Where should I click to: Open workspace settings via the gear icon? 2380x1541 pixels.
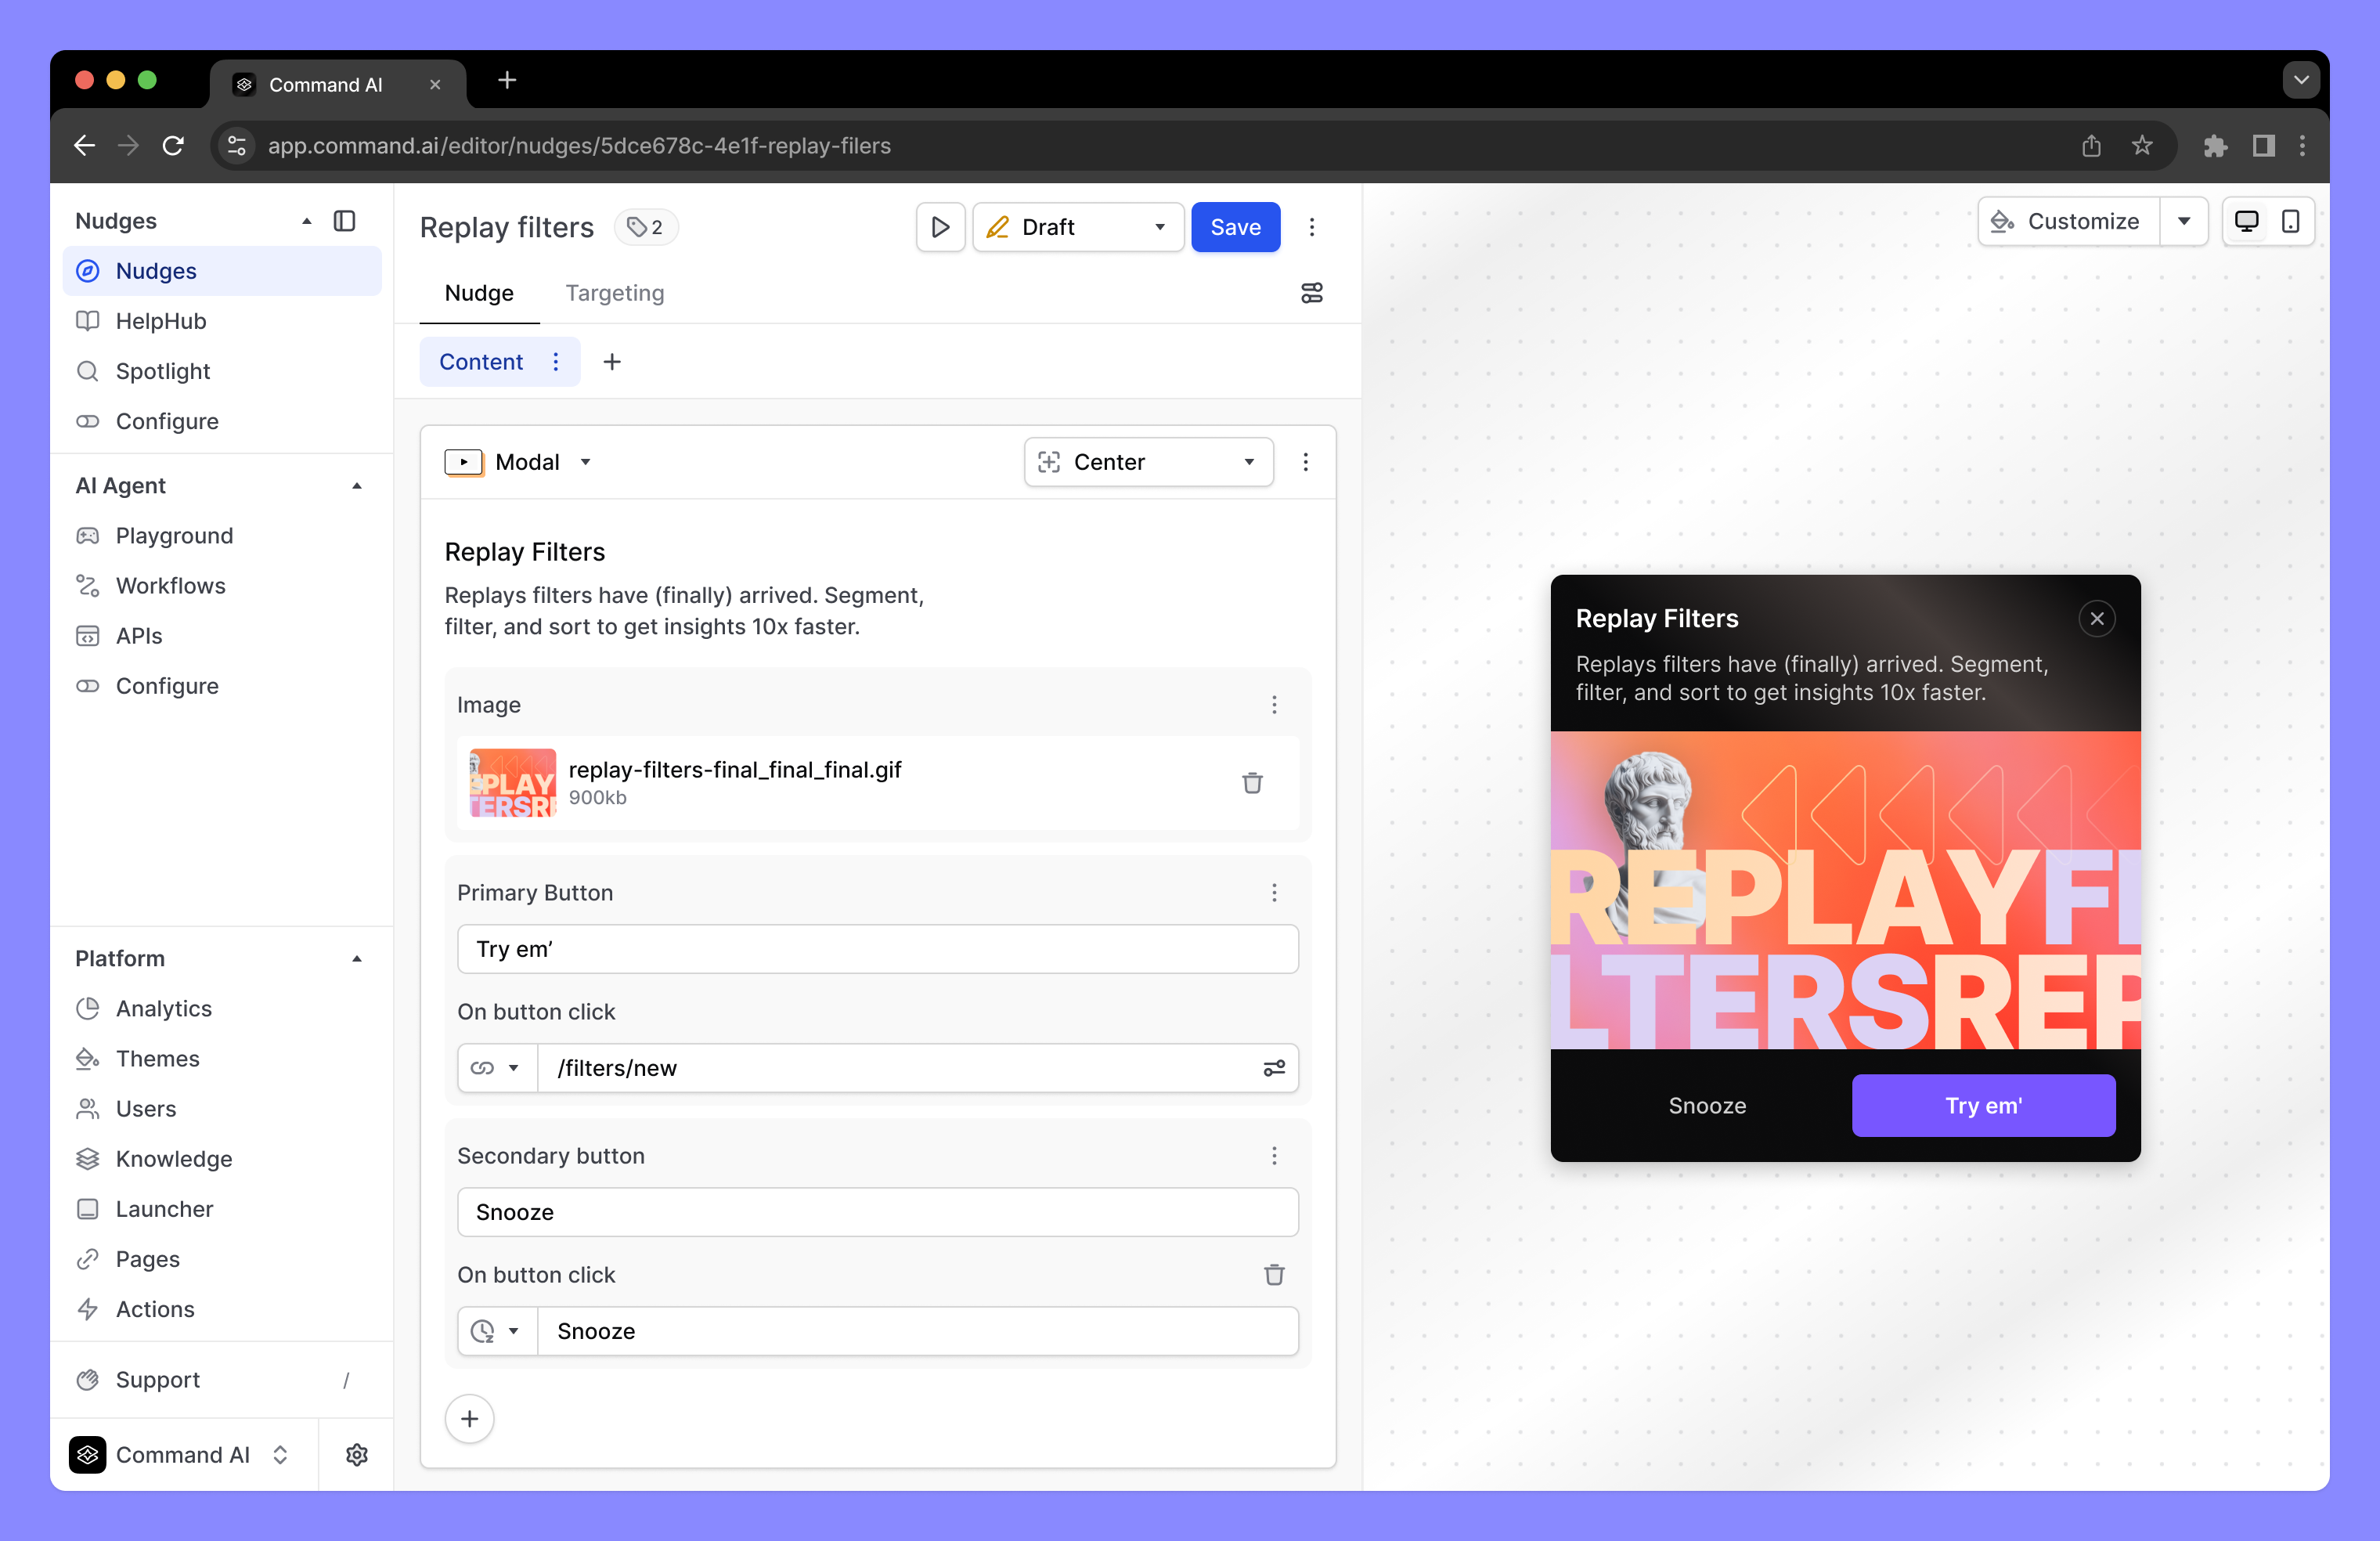pyautogui.click(x=356, y=1455)
